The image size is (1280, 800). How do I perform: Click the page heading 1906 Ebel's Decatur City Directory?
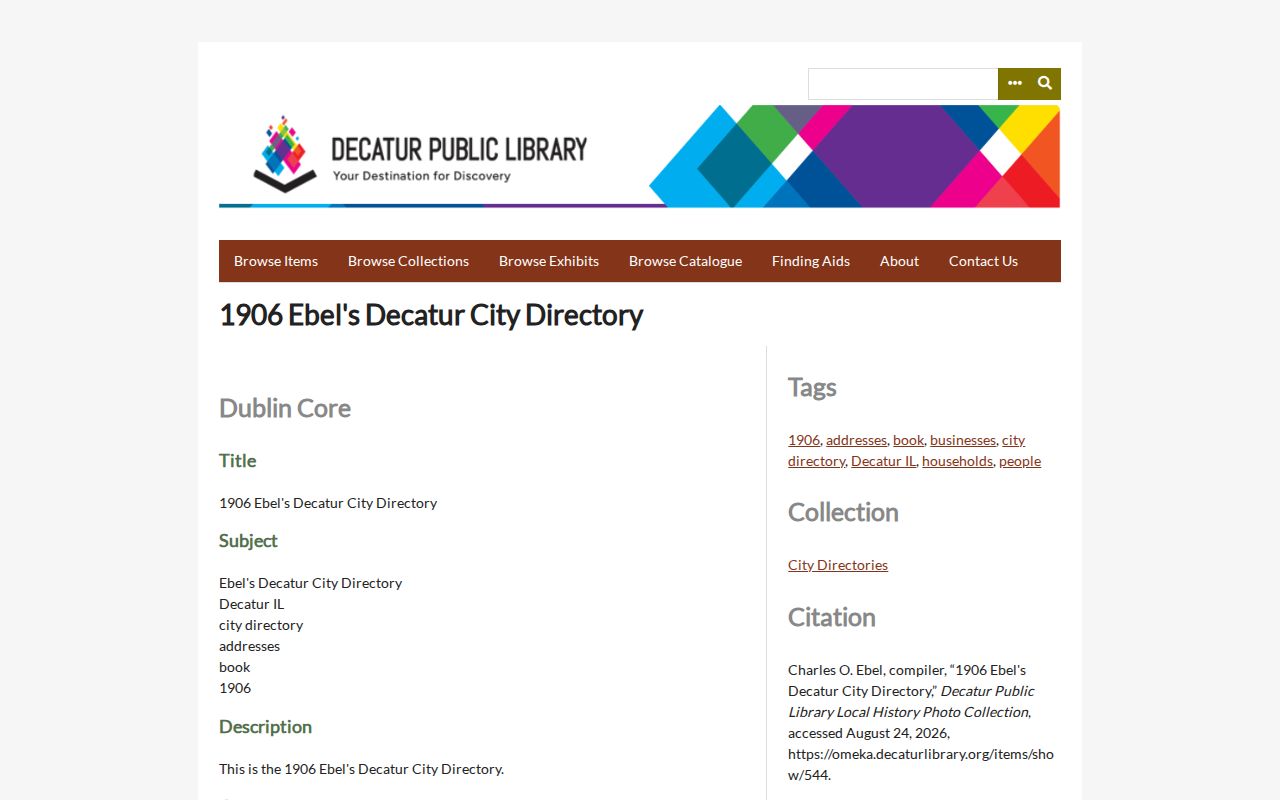pyautogui.click(x=431, y=315)
